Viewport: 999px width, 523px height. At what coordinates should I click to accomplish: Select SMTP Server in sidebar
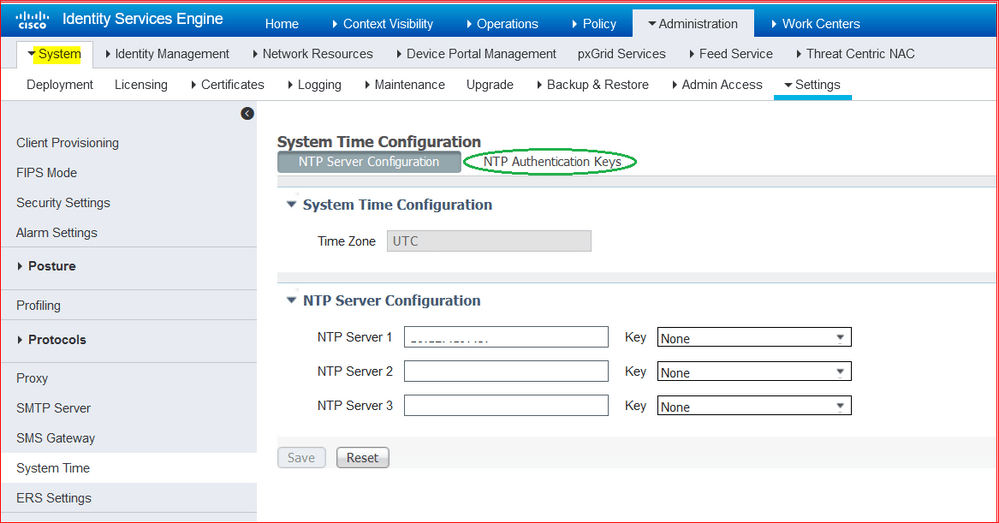point(54,408)
